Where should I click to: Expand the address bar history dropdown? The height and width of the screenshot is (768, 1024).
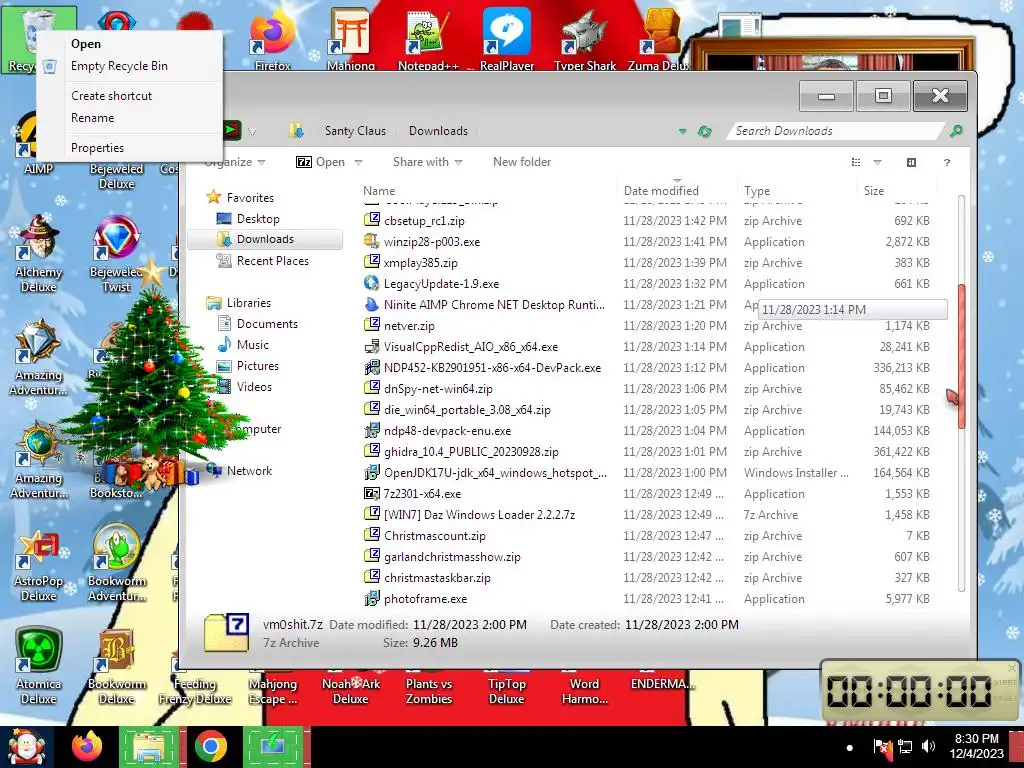pos(682,131)
